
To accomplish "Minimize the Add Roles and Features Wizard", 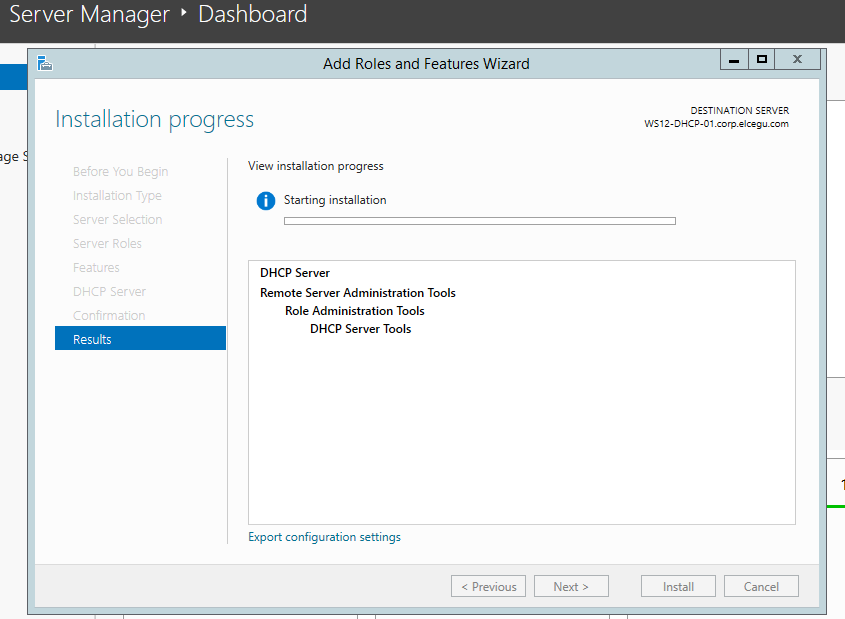I will (x=734, y=60).
